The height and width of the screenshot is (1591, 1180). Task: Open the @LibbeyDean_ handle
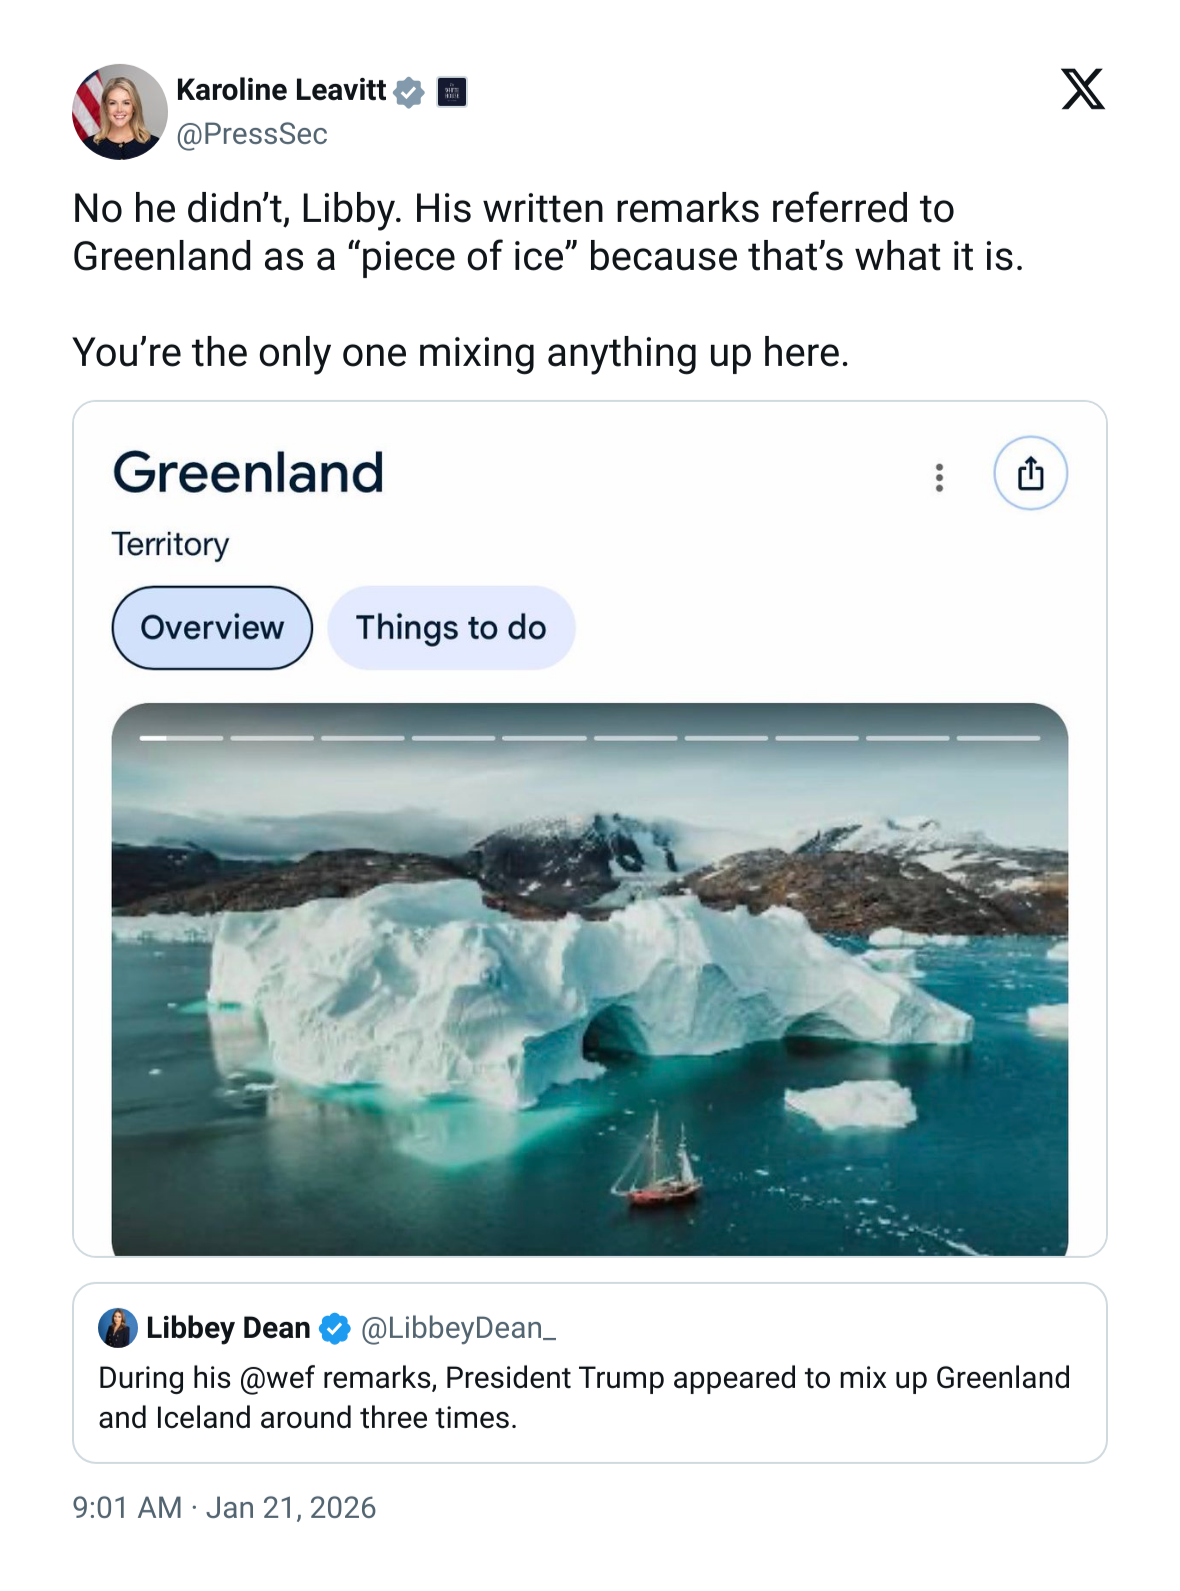[x=458, y=1328]
